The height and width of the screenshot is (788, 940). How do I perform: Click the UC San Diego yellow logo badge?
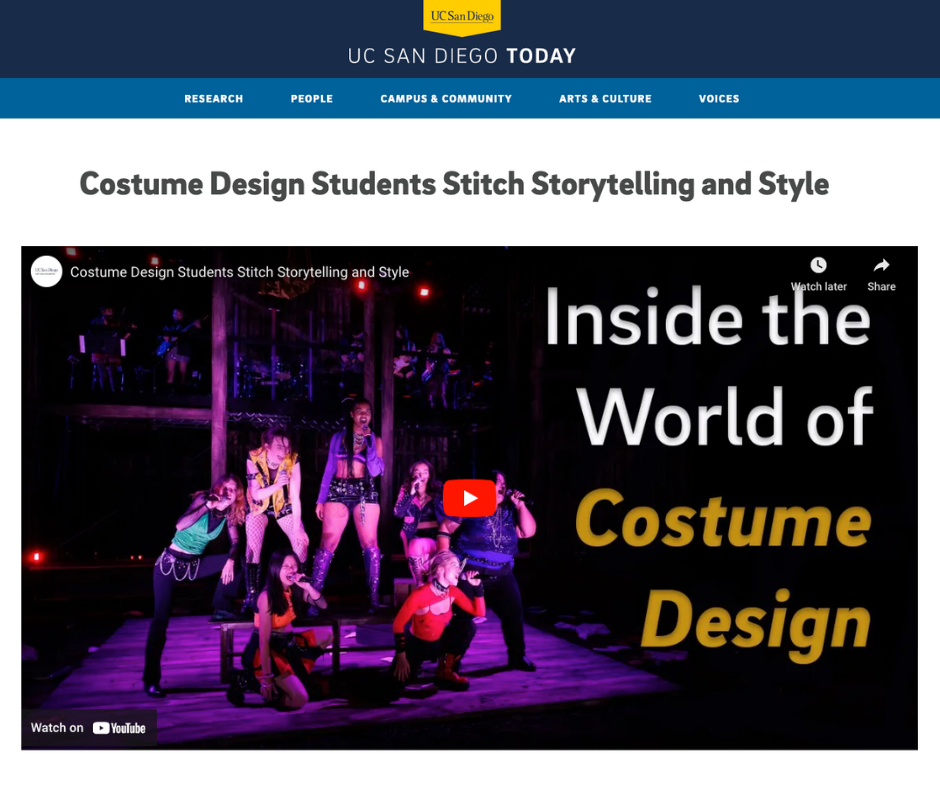point(462,16)
